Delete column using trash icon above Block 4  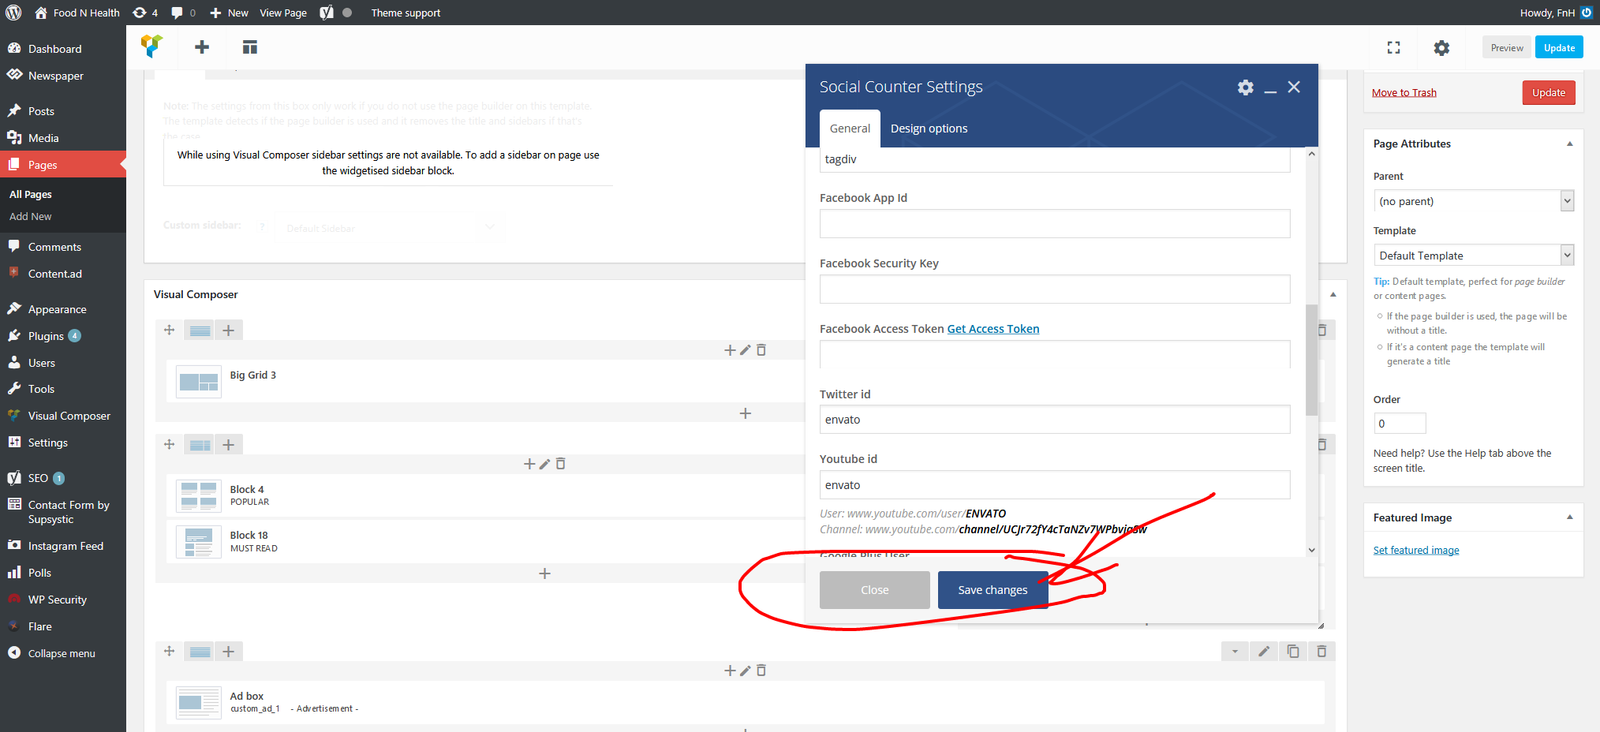(561, 464)
